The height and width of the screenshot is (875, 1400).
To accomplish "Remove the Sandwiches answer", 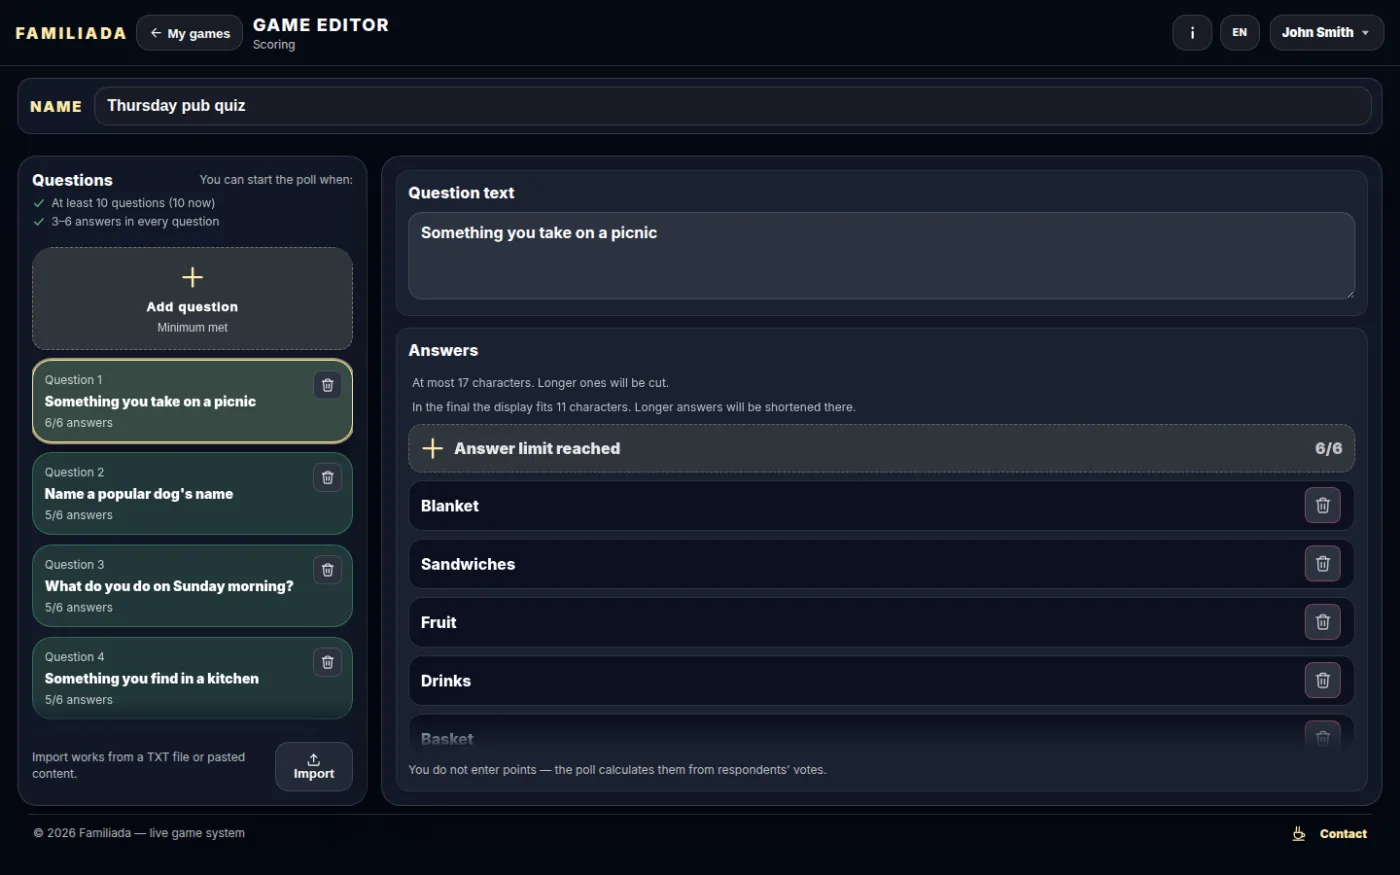I will (1322, 564).
